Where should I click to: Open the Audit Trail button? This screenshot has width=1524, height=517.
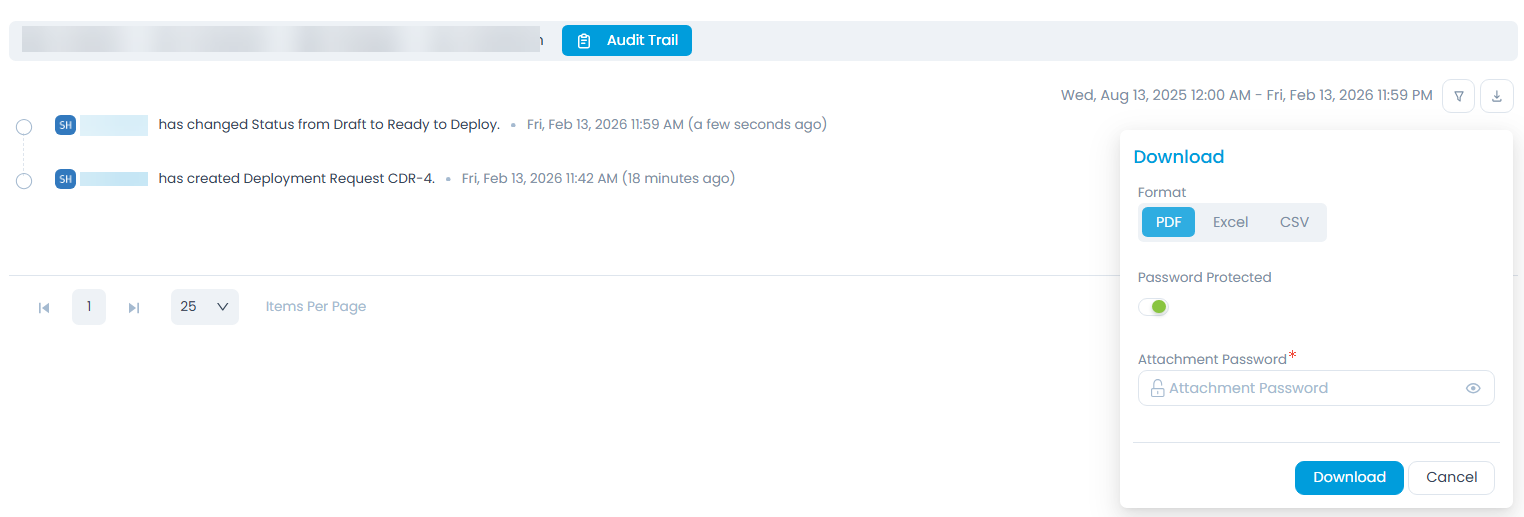(x=627, y=41)
